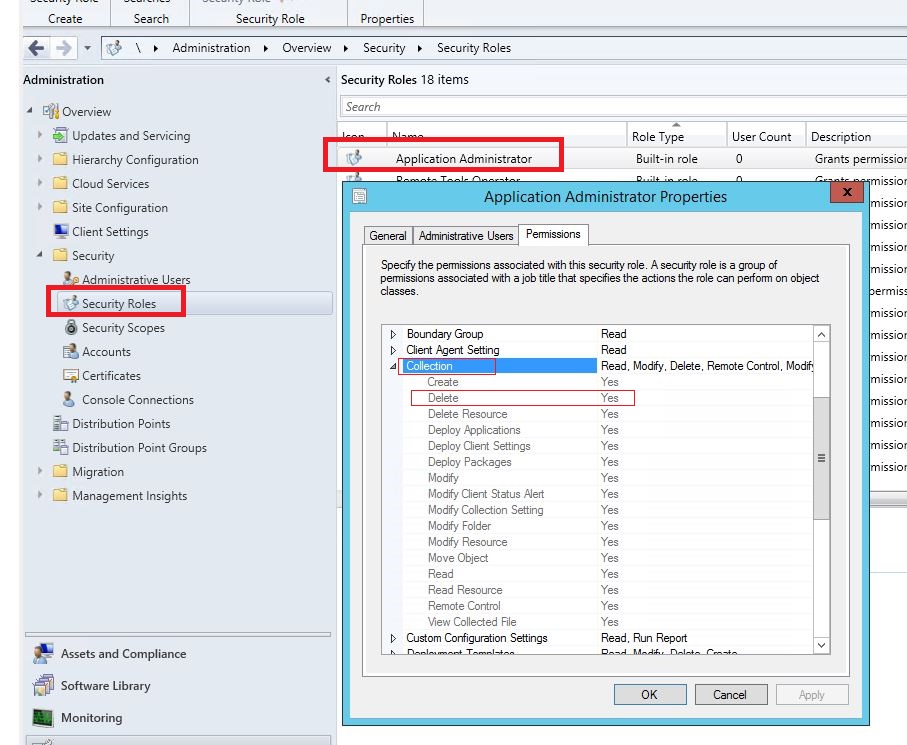Select the Accounts node icon
The height and width of the screenshot is (745, 907).
(70, 351)
